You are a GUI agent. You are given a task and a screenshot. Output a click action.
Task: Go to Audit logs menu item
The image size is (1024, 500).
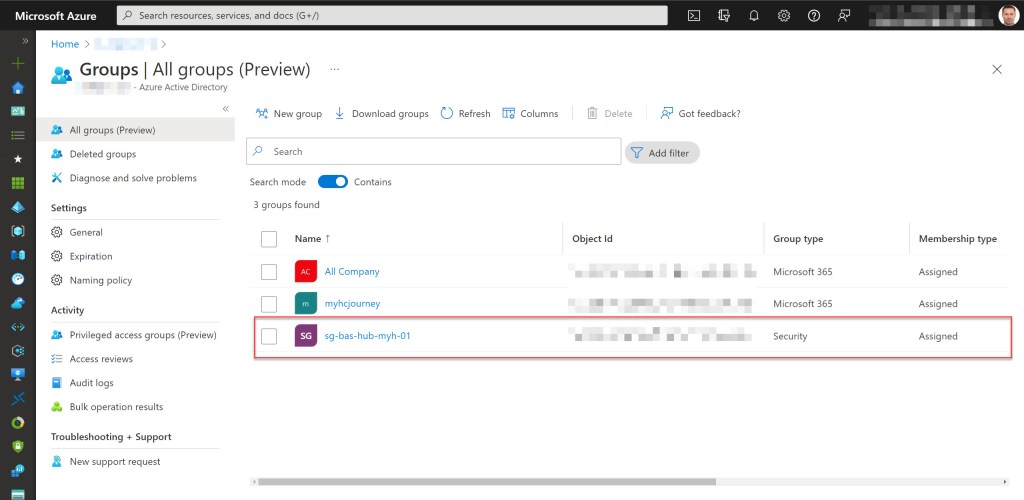pyautogui.click(x=91, y=383)
